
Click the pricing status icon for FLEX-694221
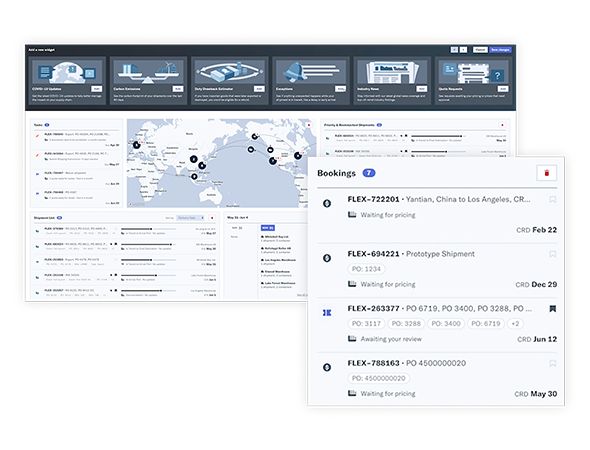click(327, 258)
